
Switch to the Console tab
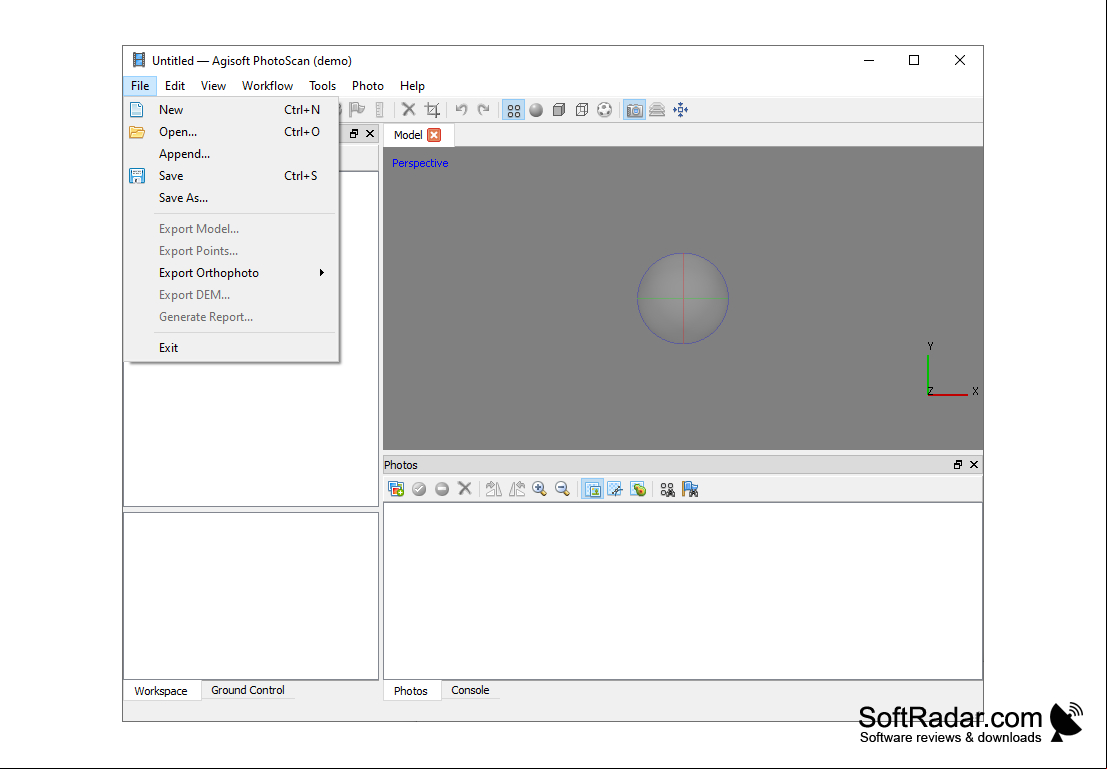470,690
